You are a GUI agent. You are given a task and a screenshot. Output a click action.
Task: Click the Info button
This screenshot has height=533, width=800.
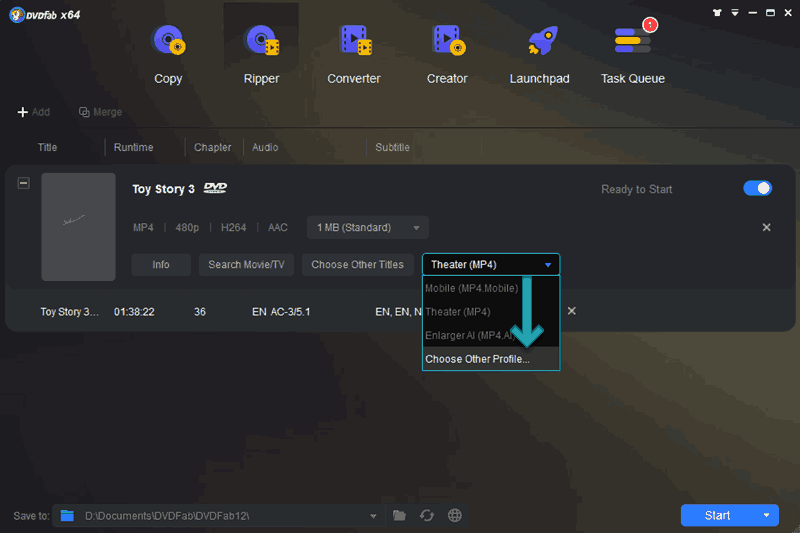click(x=161, y=265)
